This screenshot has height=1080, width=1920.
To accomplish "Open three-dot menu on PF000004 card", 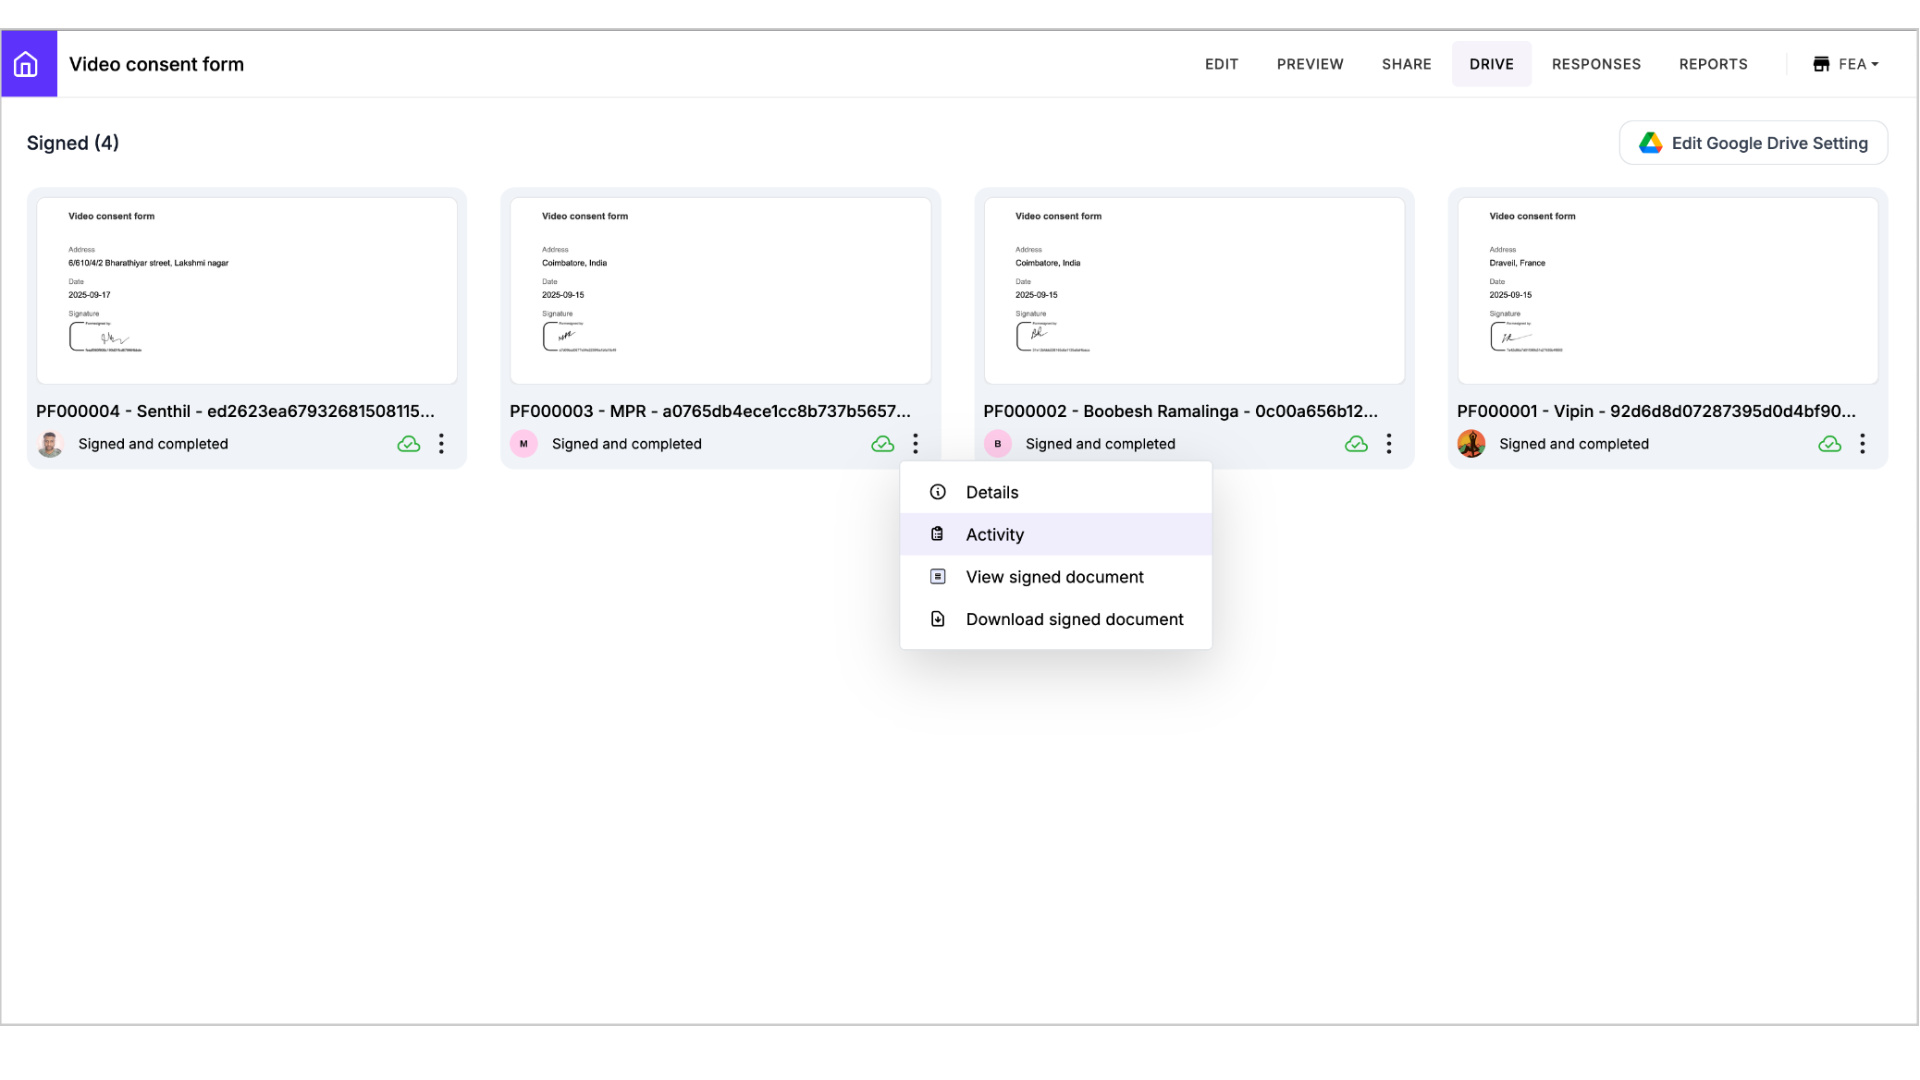I will (x=441, y=444).
